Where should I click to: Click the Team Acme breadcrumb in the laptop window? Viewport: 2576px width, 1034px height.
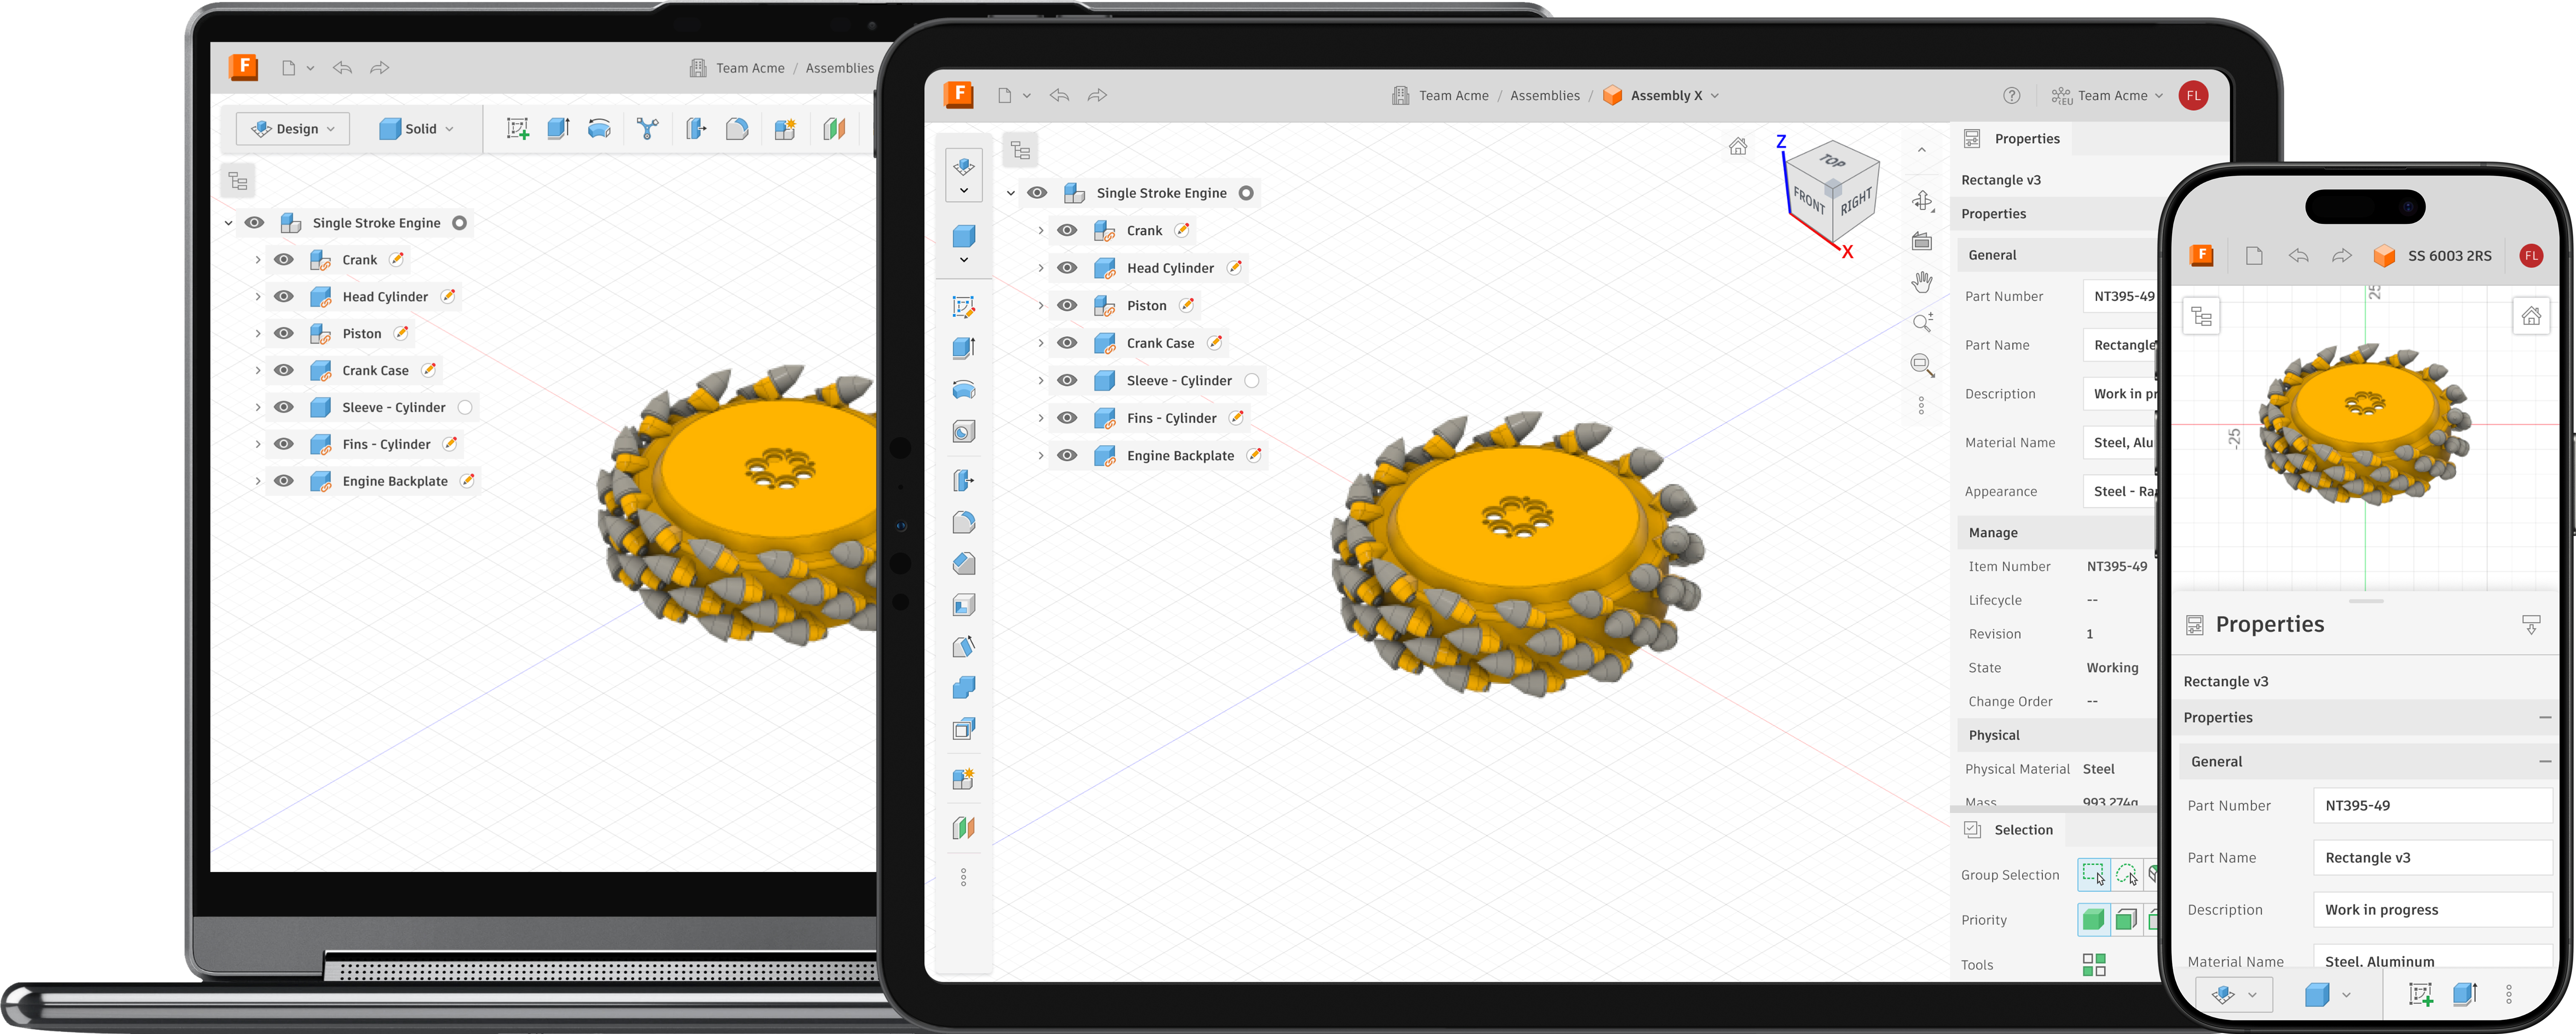749,68
